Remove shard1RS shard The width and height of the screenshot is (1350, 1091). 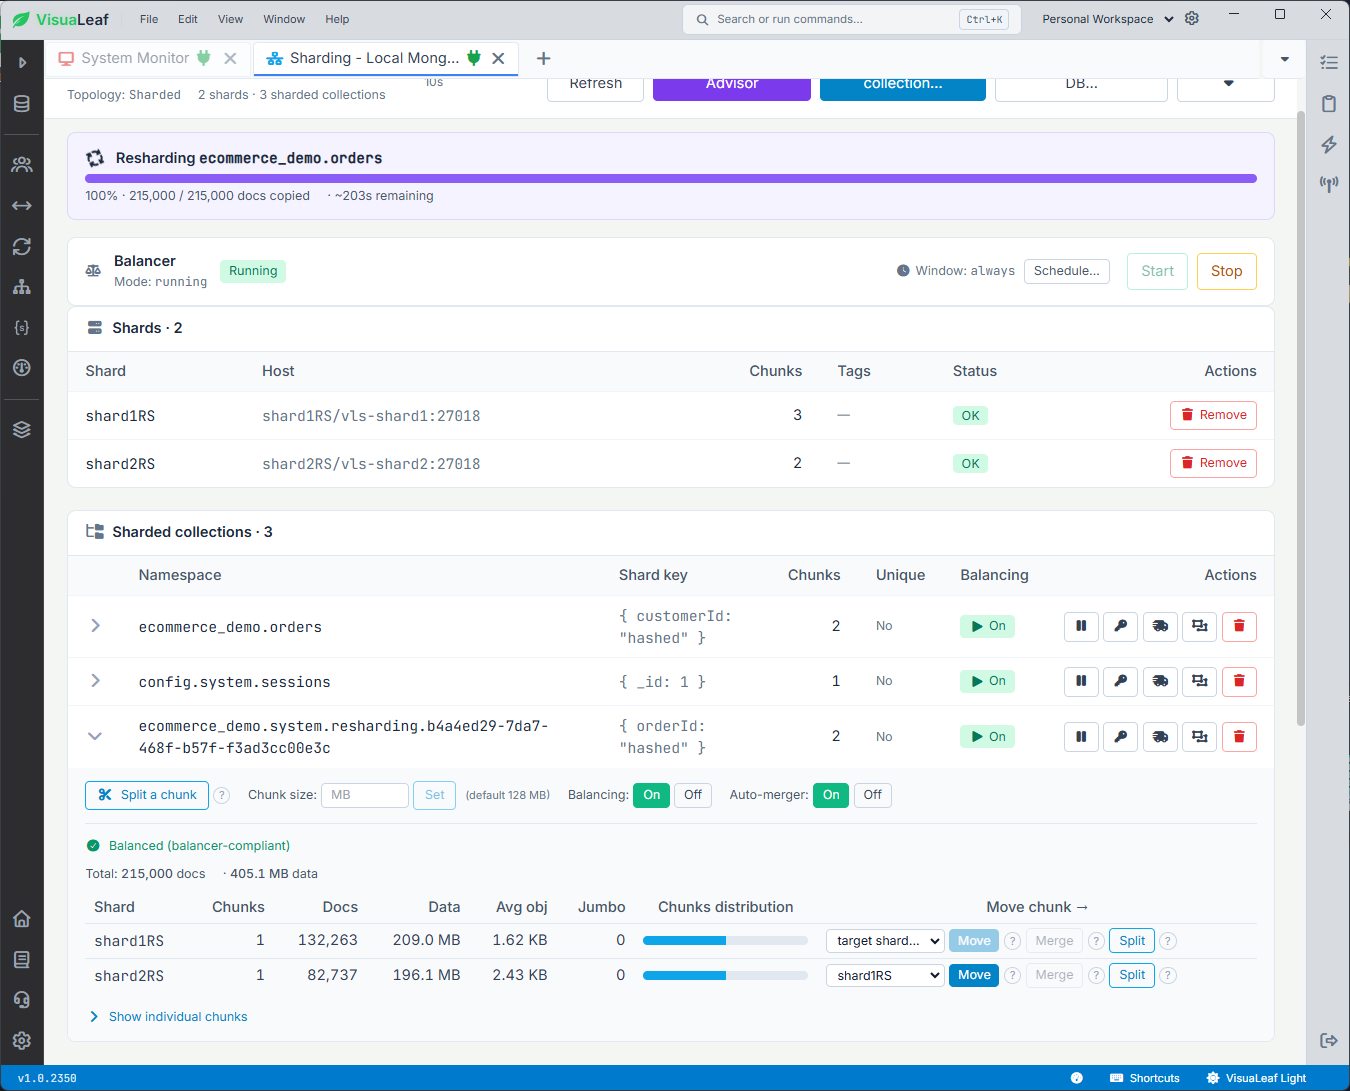1213,415
